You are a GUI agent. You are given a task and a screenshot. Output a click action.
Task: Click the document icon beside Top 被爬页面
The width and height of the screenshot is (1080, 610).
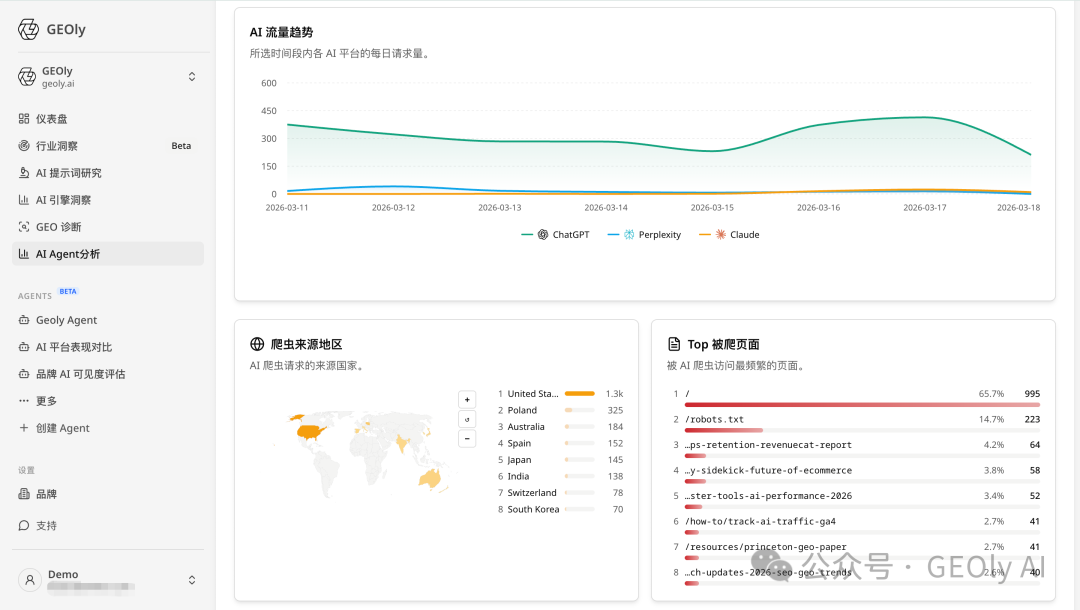[674, 344]
